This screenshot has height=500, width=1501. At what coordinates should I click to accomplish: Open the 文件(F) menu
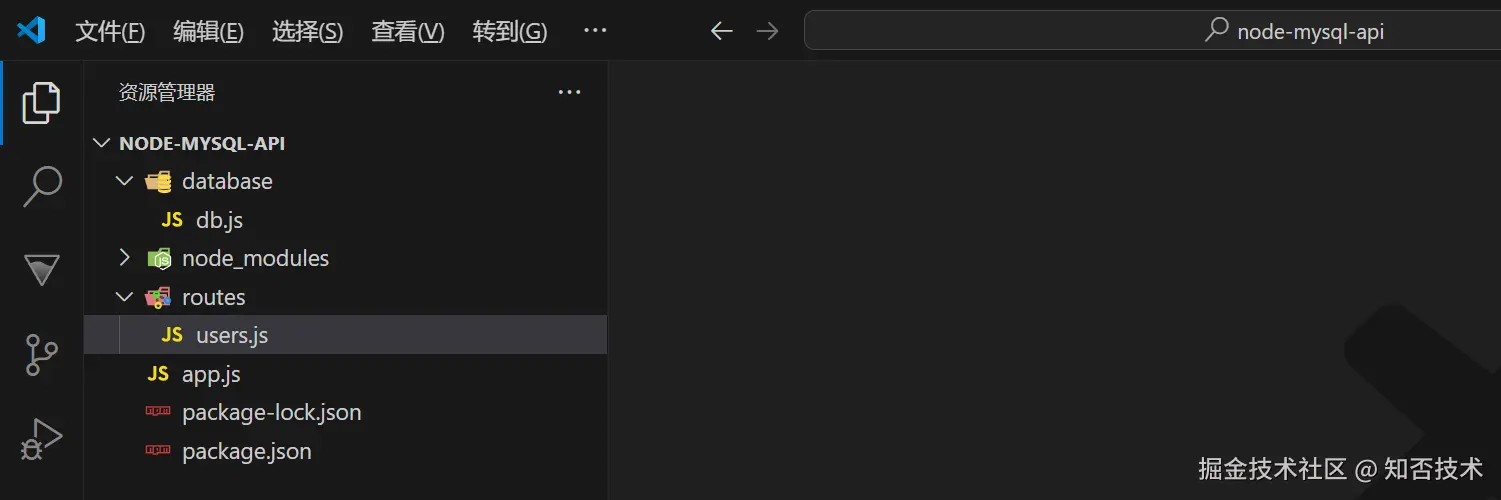point(110,32)
